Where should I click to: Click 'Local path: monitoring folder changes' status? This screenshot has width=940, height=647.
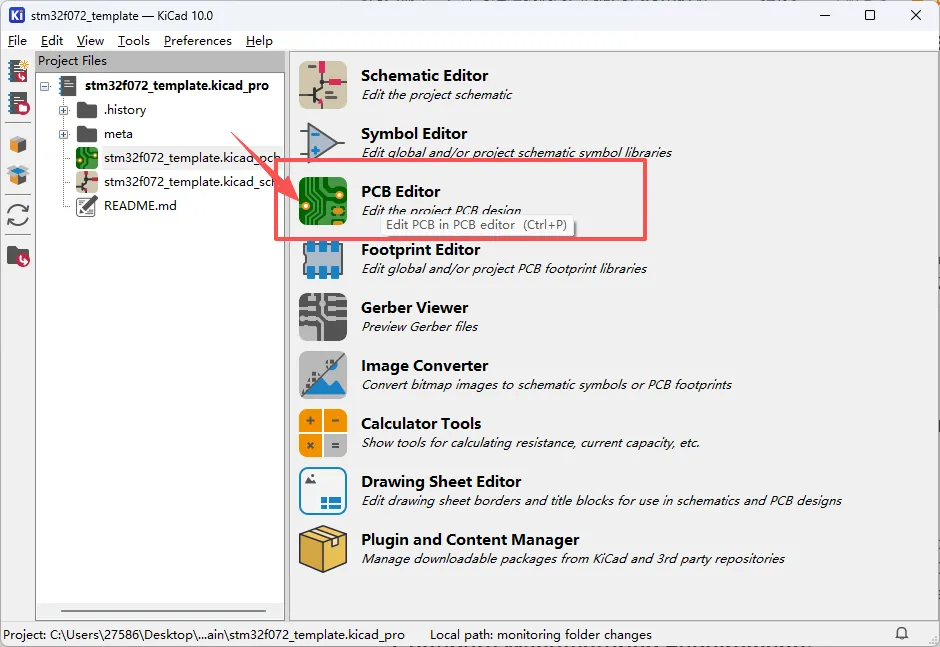coord(541,634)
